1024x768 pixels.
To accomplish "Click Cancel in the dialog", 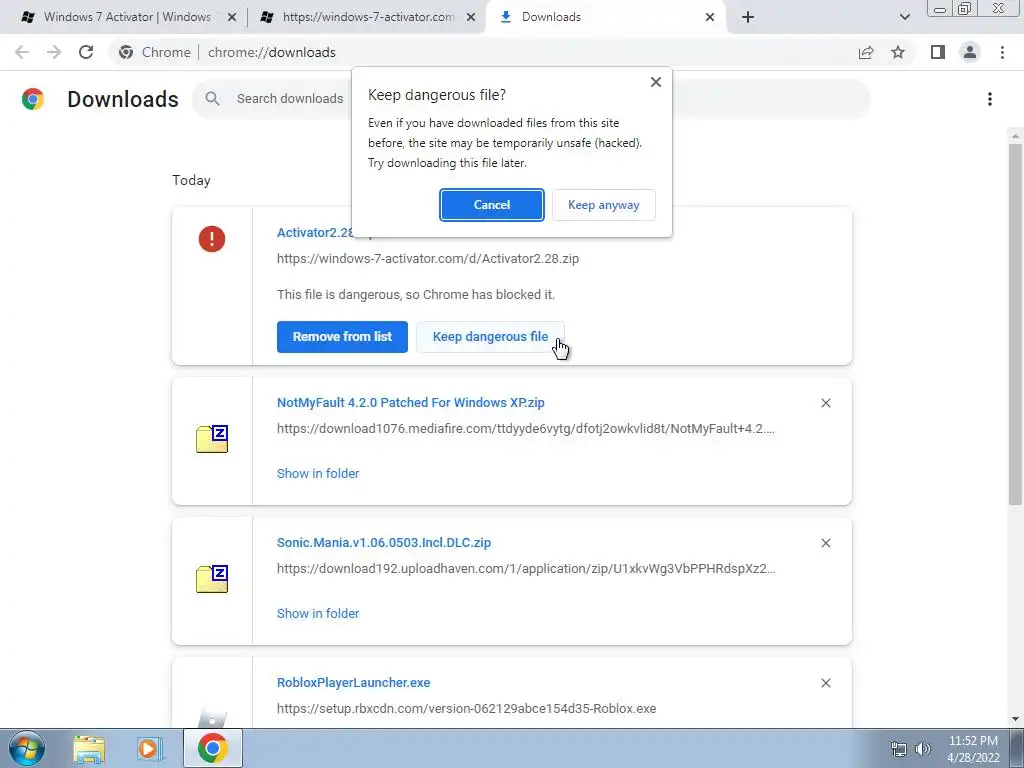I will [x=492, y=205].
